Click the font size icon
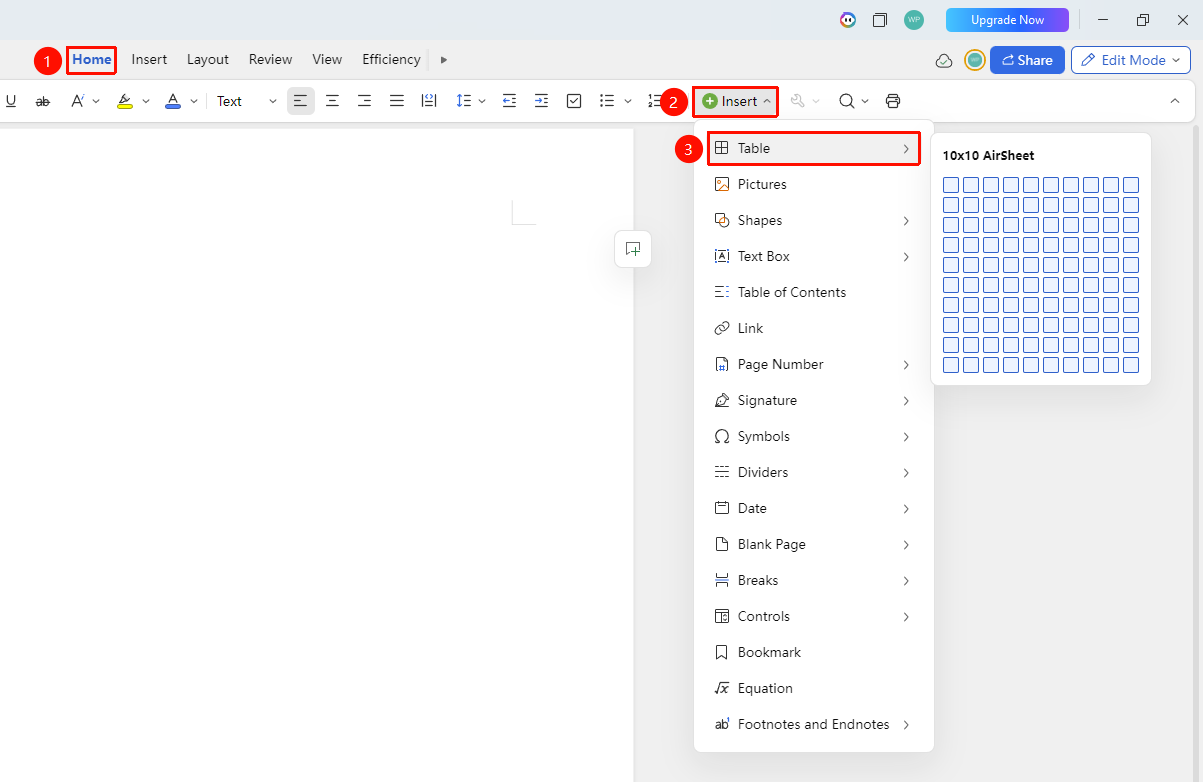 point(77,101)
